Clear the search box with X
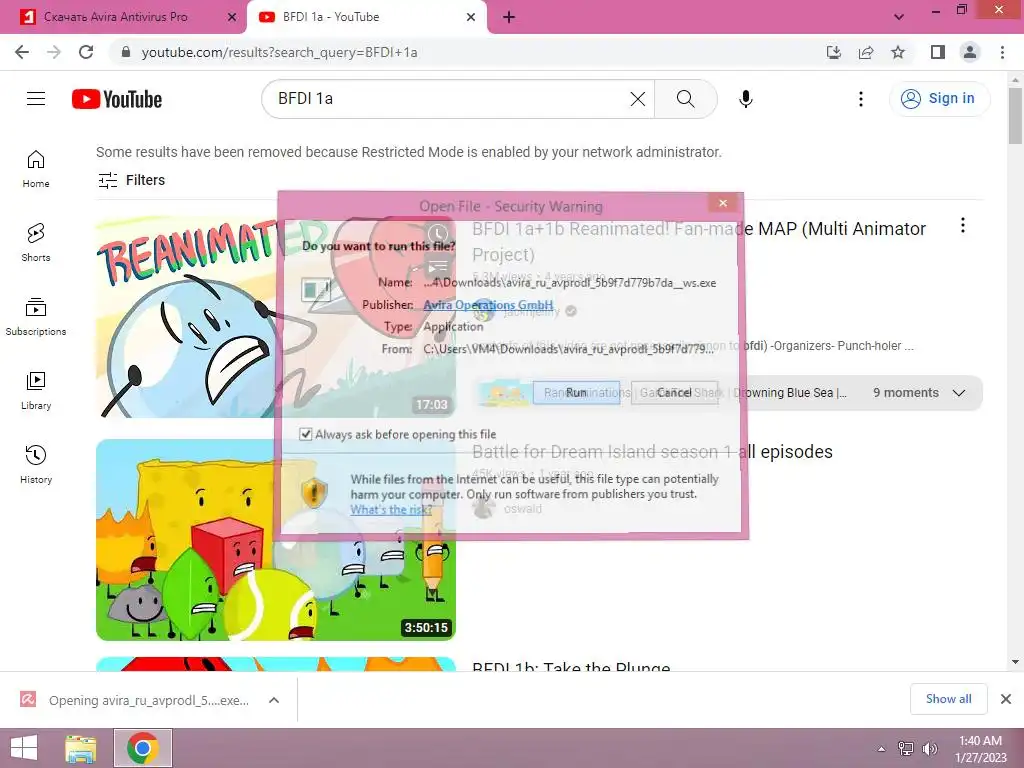1024x768 pixels. [637, 99]
